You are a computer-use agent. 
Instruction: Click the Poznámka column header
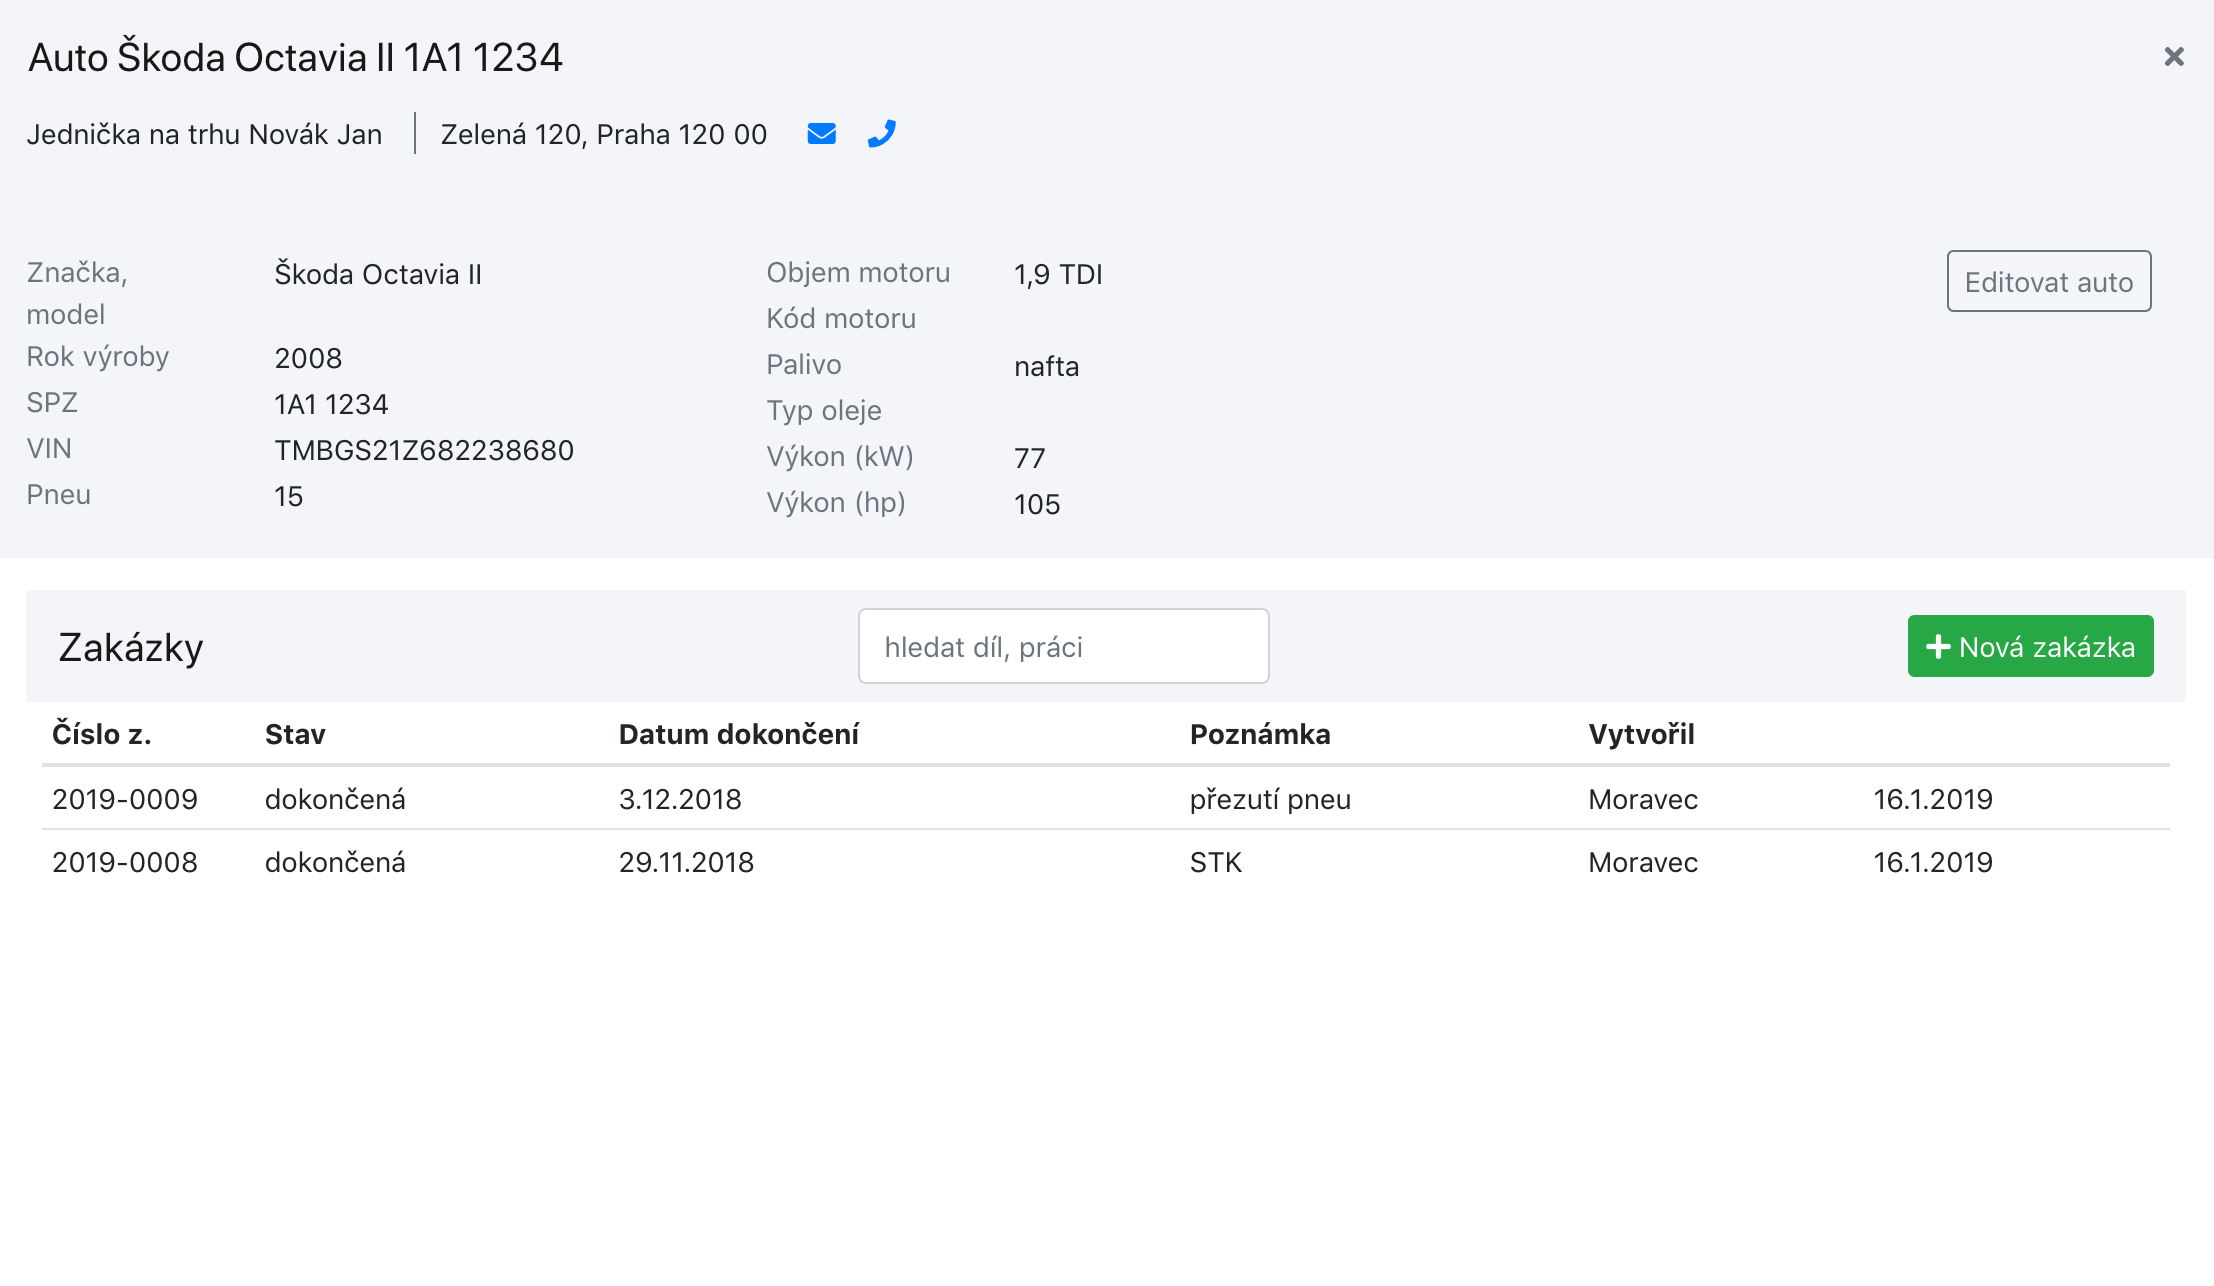(x=1259, y=734)
